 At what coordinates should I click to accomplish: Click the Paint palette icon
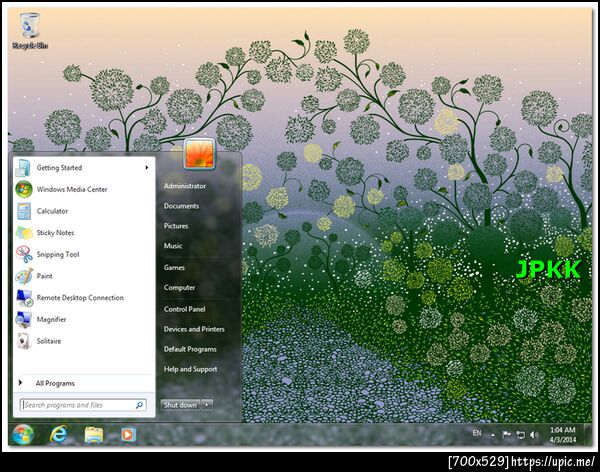24,276
